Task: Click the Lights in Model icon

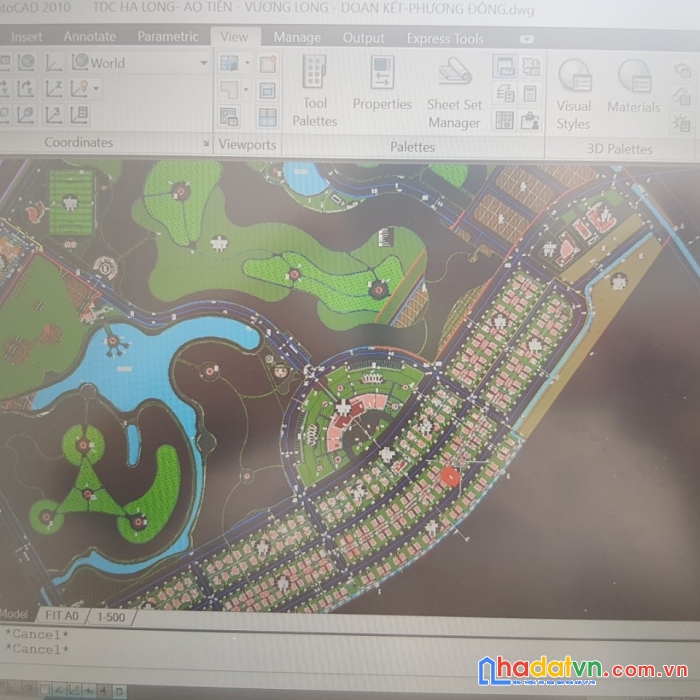Action: pyautogui.click(x=682, y=71)
